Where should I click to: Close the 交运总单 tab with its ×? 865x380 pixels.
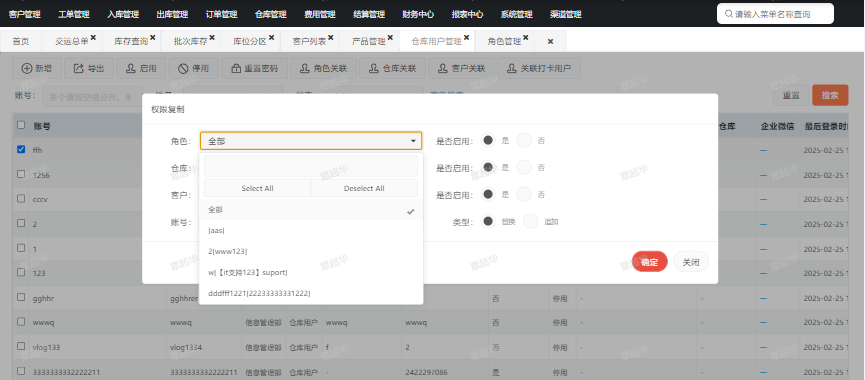click(x=93, y=38)
